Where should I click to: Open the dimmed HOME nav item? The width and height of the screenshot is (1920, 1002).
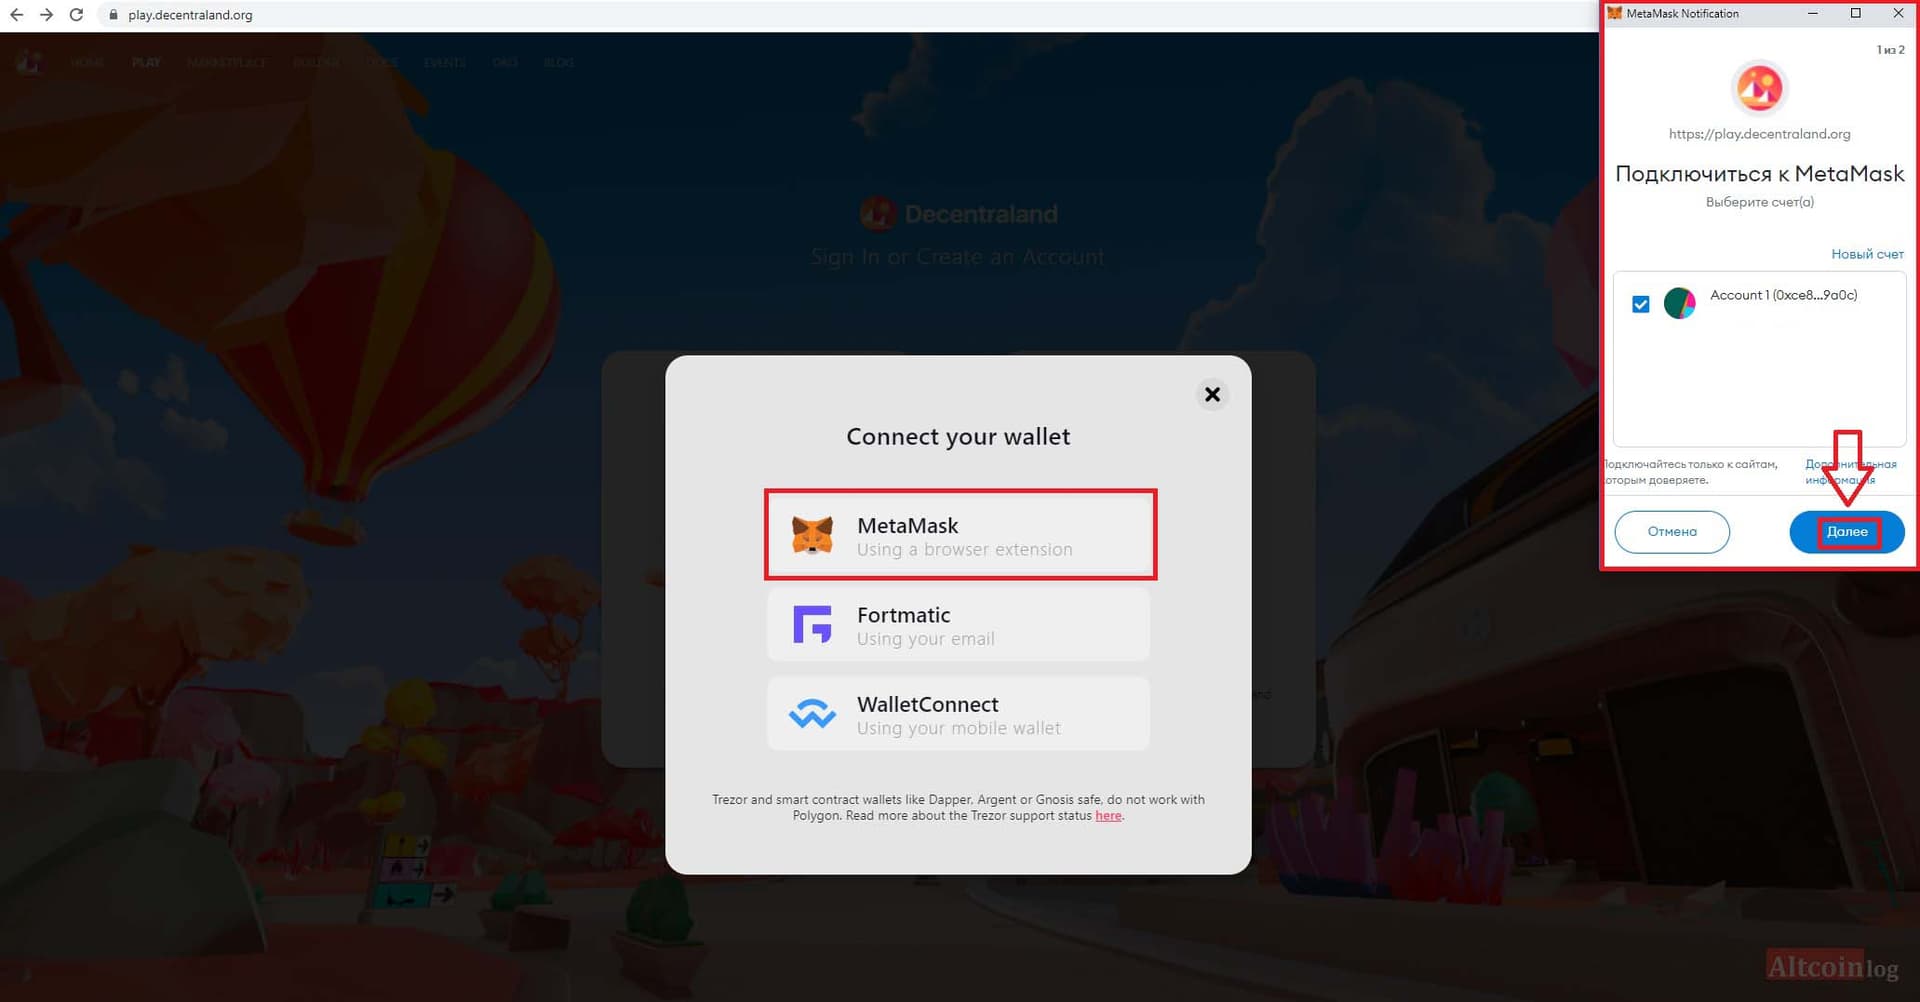pos(87,62)
